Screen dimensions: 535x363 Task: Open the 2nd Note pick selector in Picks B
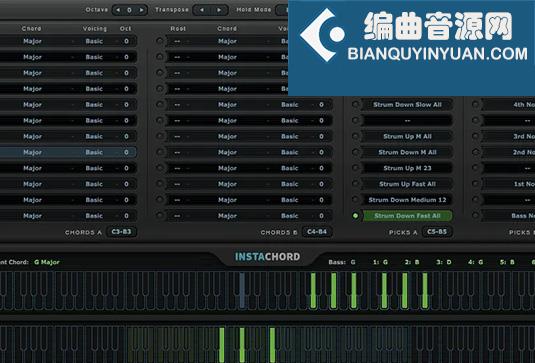508,152
